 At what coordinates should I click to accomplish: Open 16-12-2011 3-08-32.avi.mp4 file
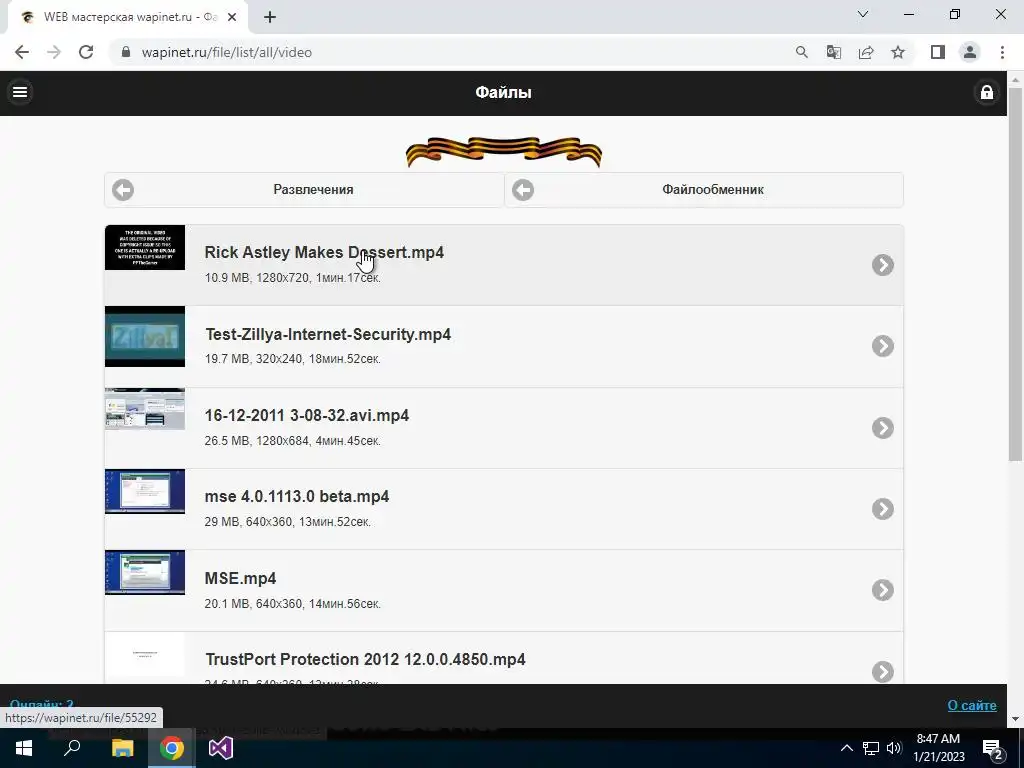[x=504, y=428]
